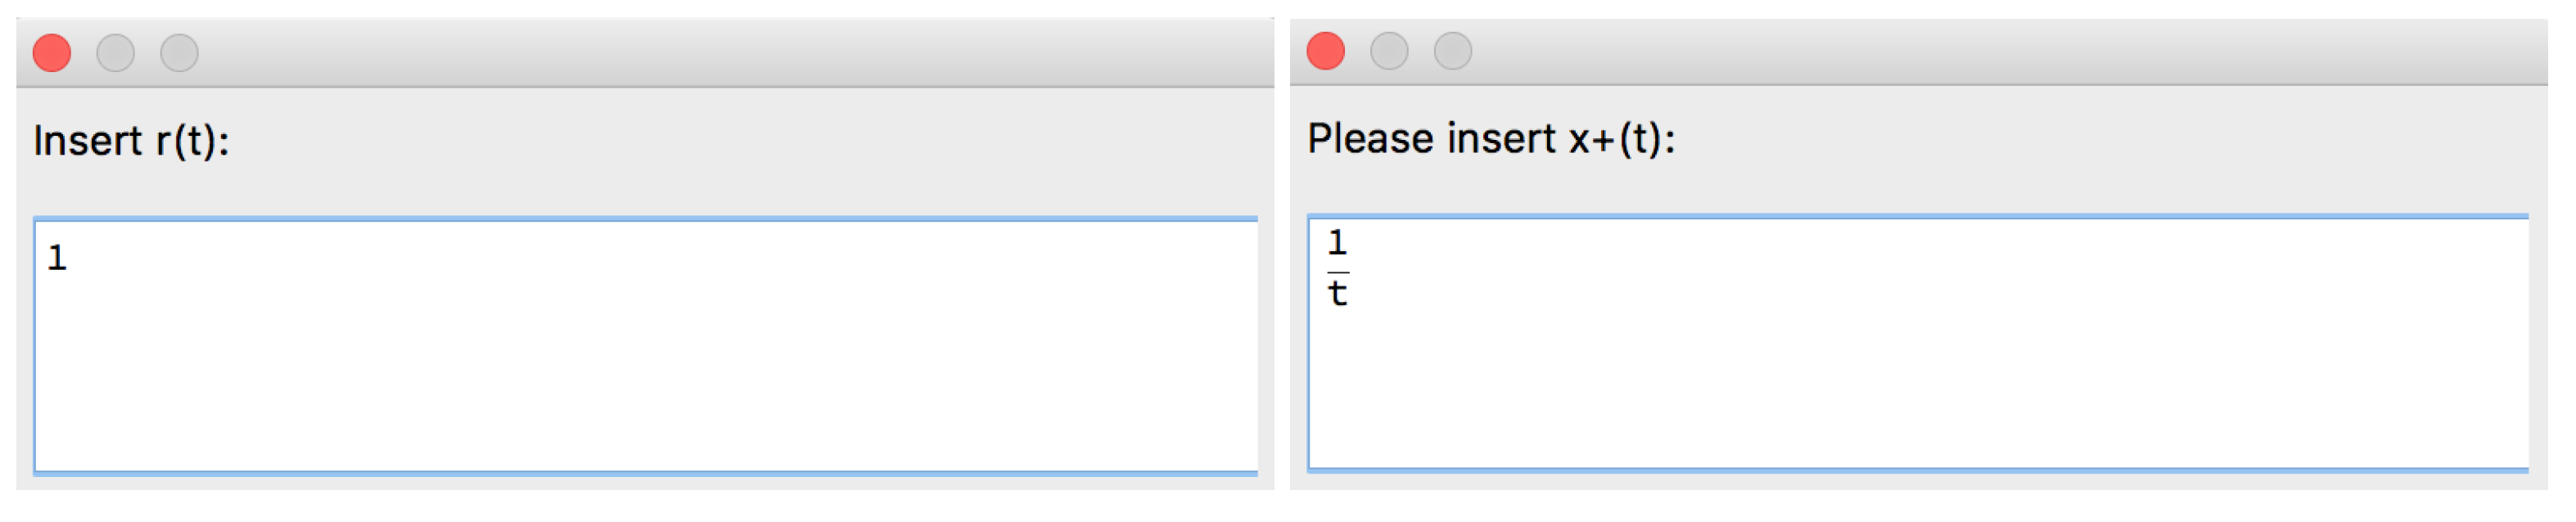Click the fraction bar in x+(t) field
Viewport: 2576px width, 522px height.
point(1338,272)
